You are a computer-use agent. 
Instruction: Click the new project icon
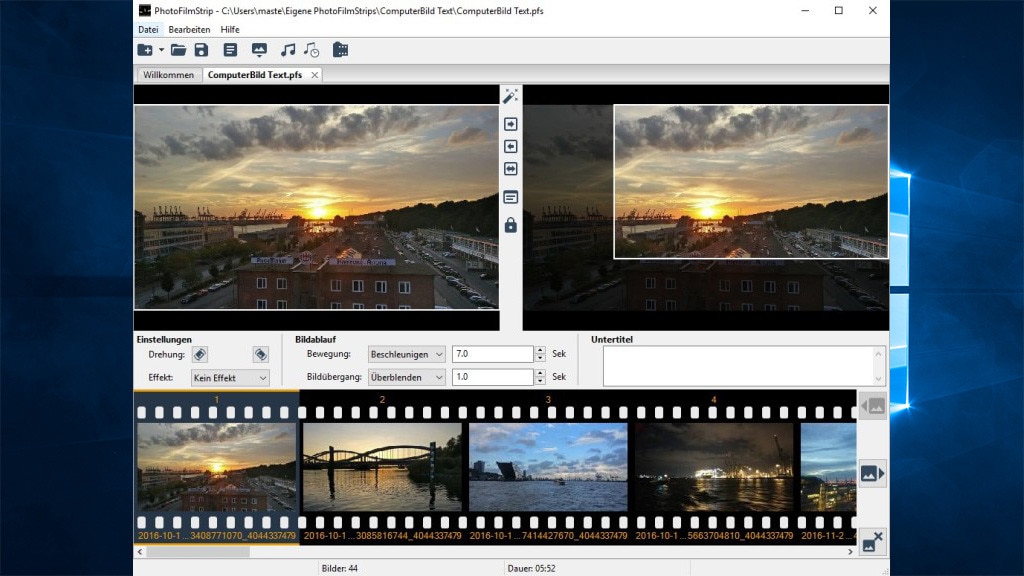pos(145,50)
